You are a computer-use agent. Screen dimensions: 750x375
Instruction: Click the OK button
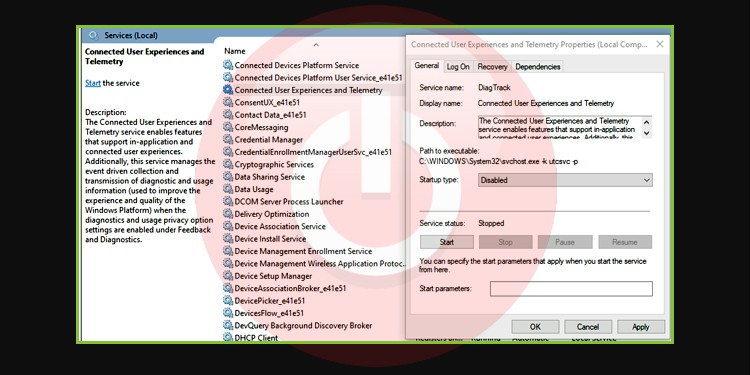tap(535, 327)
